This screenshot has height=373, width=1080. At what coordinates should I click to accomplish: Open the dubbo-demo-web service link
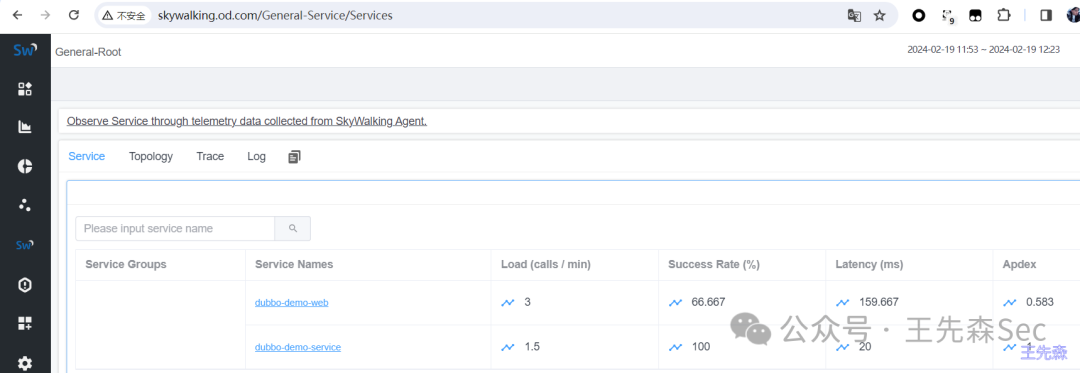point(291,302)
